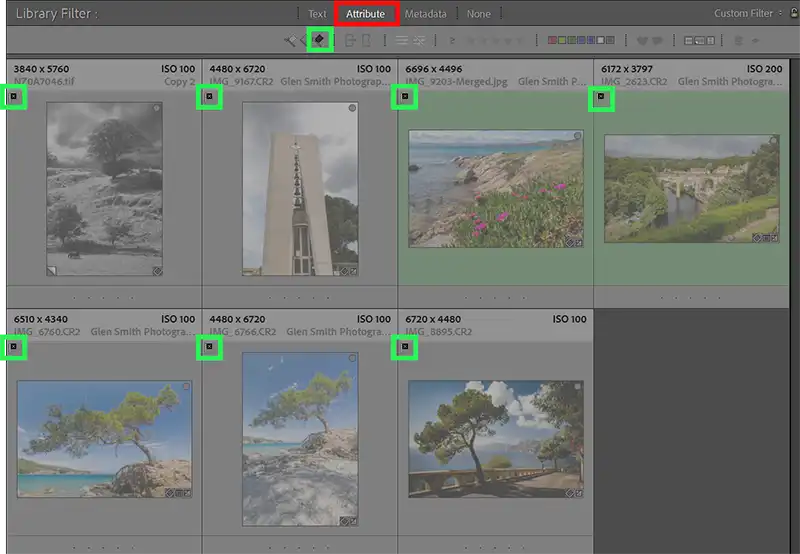This screenshot has width=800, height=554.
Task: Click the rejected flag filter icon
Action: coord(320,40)
